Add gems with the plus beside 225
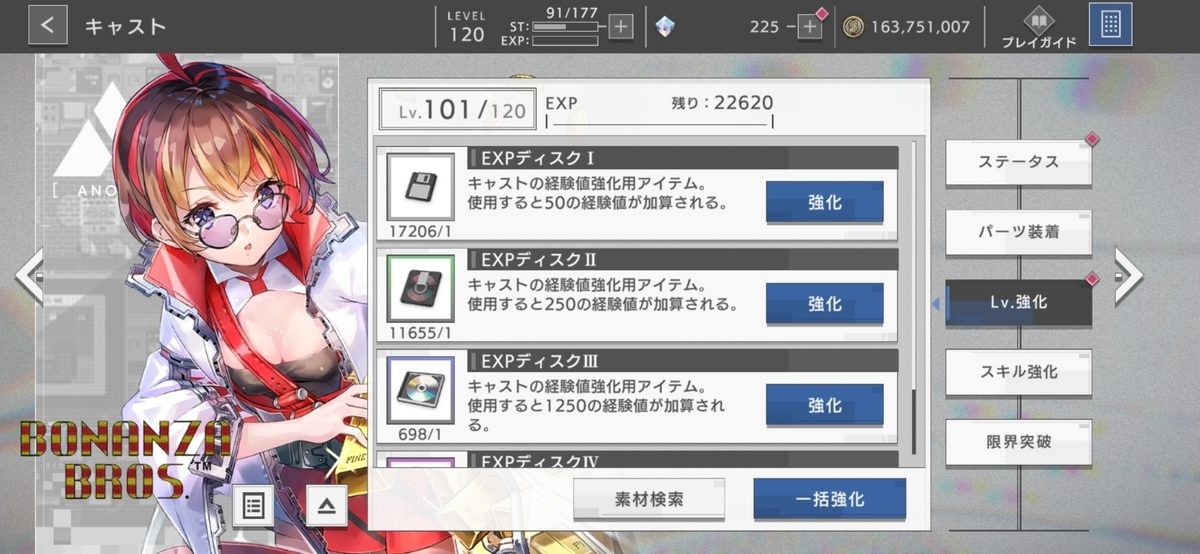Image resolution: width=1200 pixels, height=554 pixels. [810, 27]
